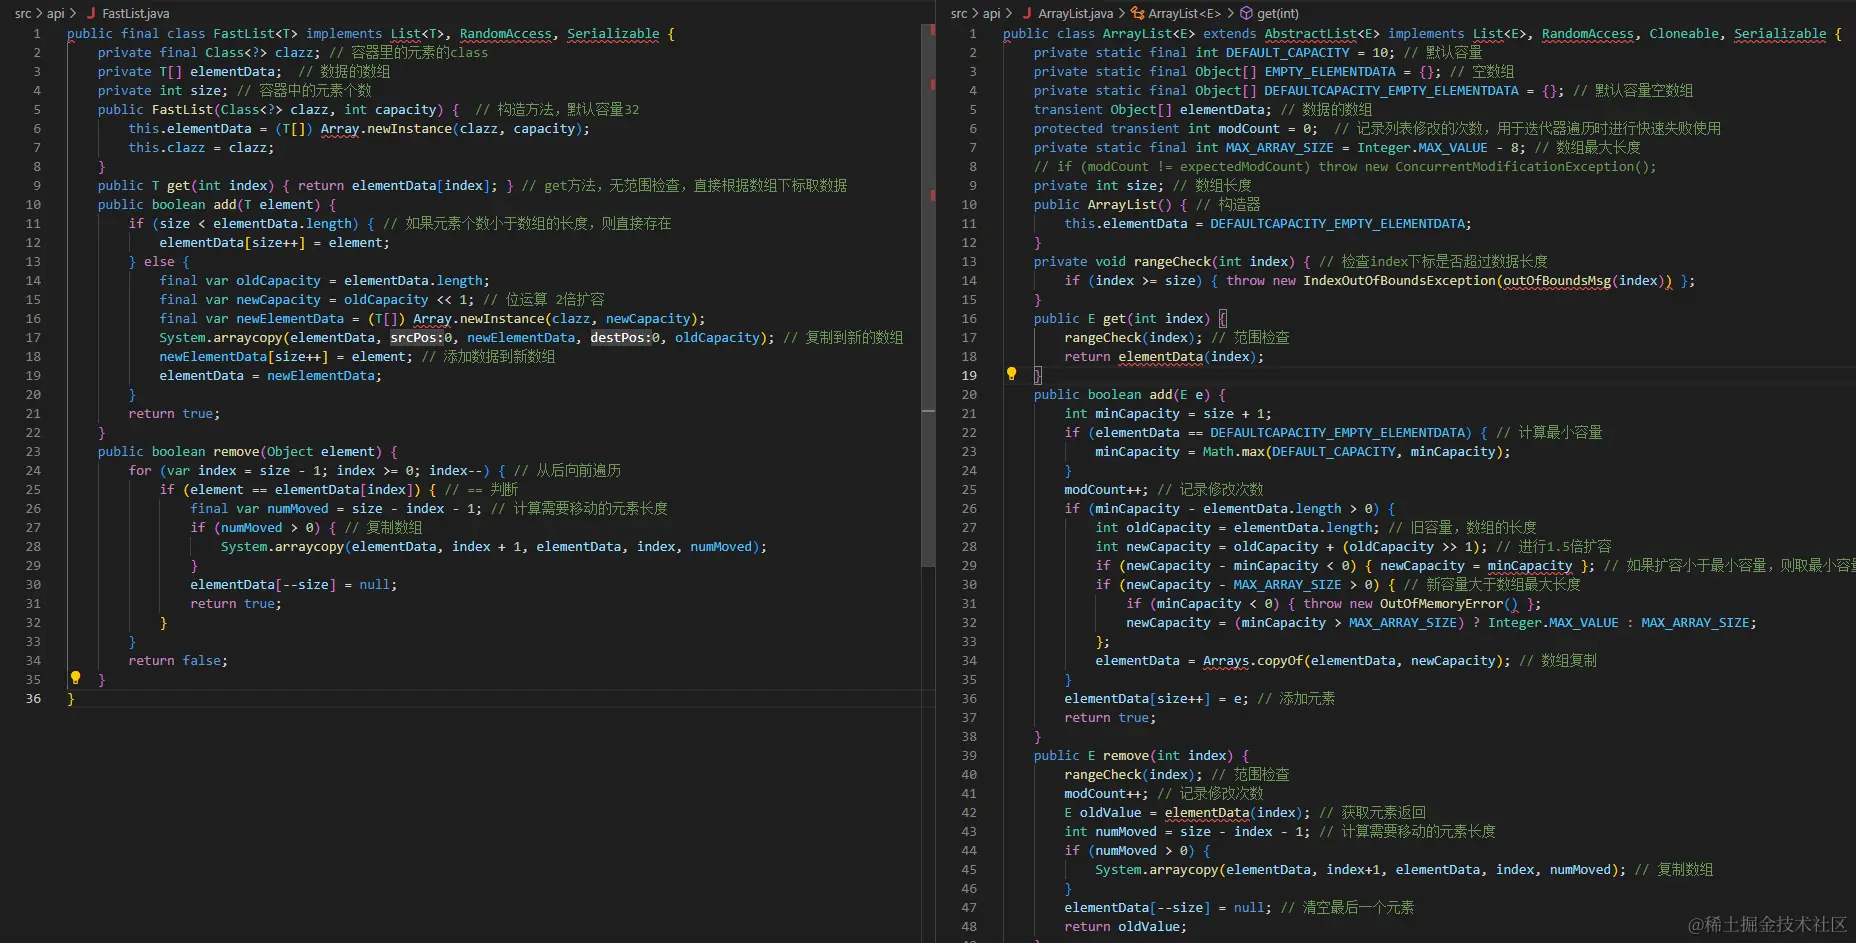The height and width of the screenshot is (943, 1856).
Task: Click the Java file icon beside FastList.java breadcrumb
Action: [91, 14]
